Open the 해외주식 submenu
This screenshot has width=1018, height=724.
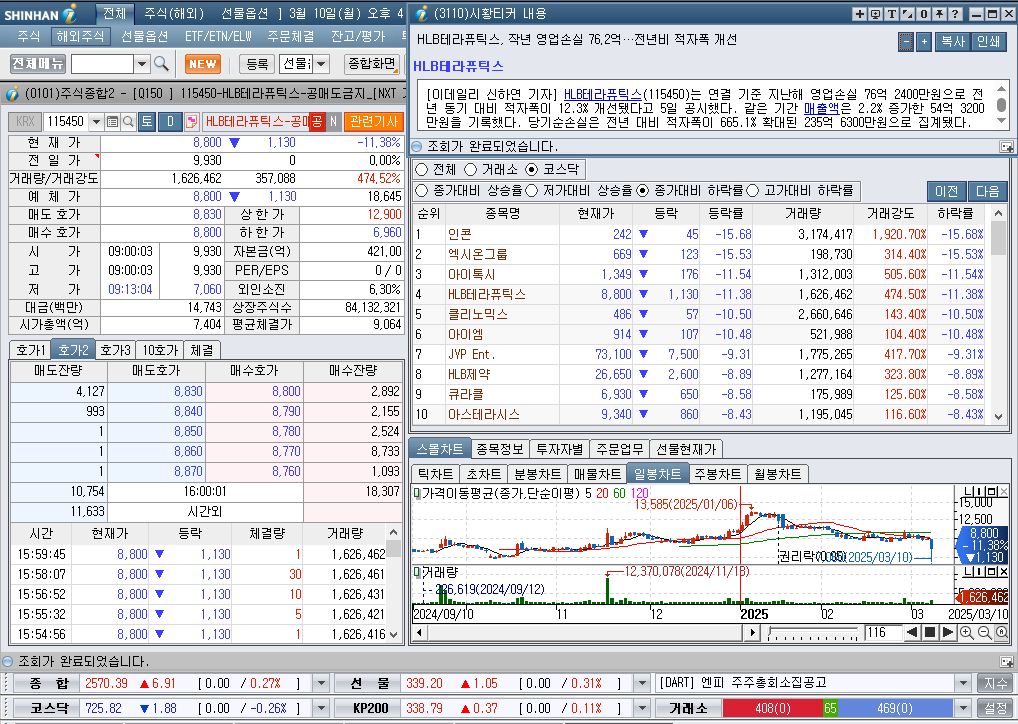click(81, 36)
